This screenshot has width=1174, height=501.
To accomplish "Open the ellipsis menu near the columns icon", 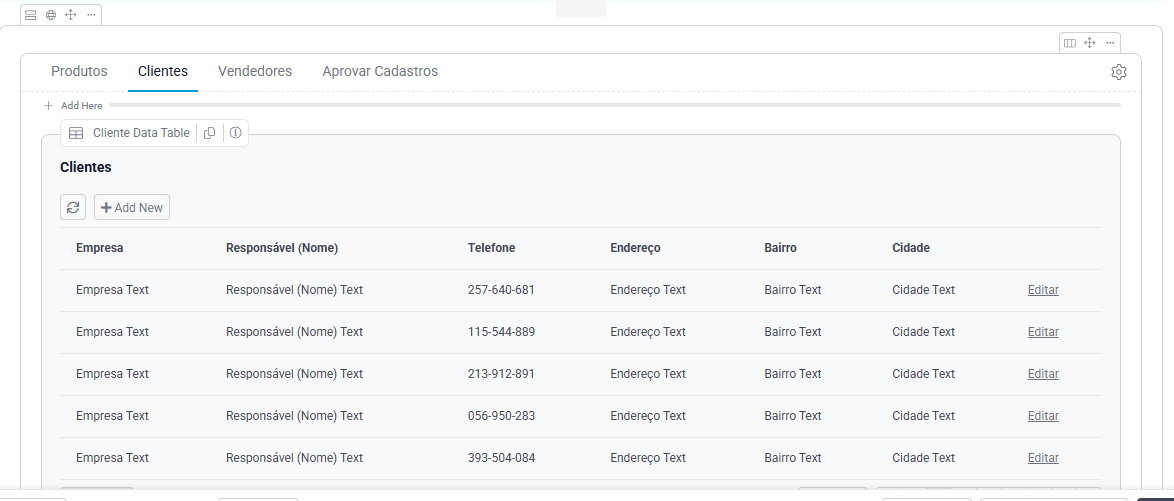I will pos(1110,43).
